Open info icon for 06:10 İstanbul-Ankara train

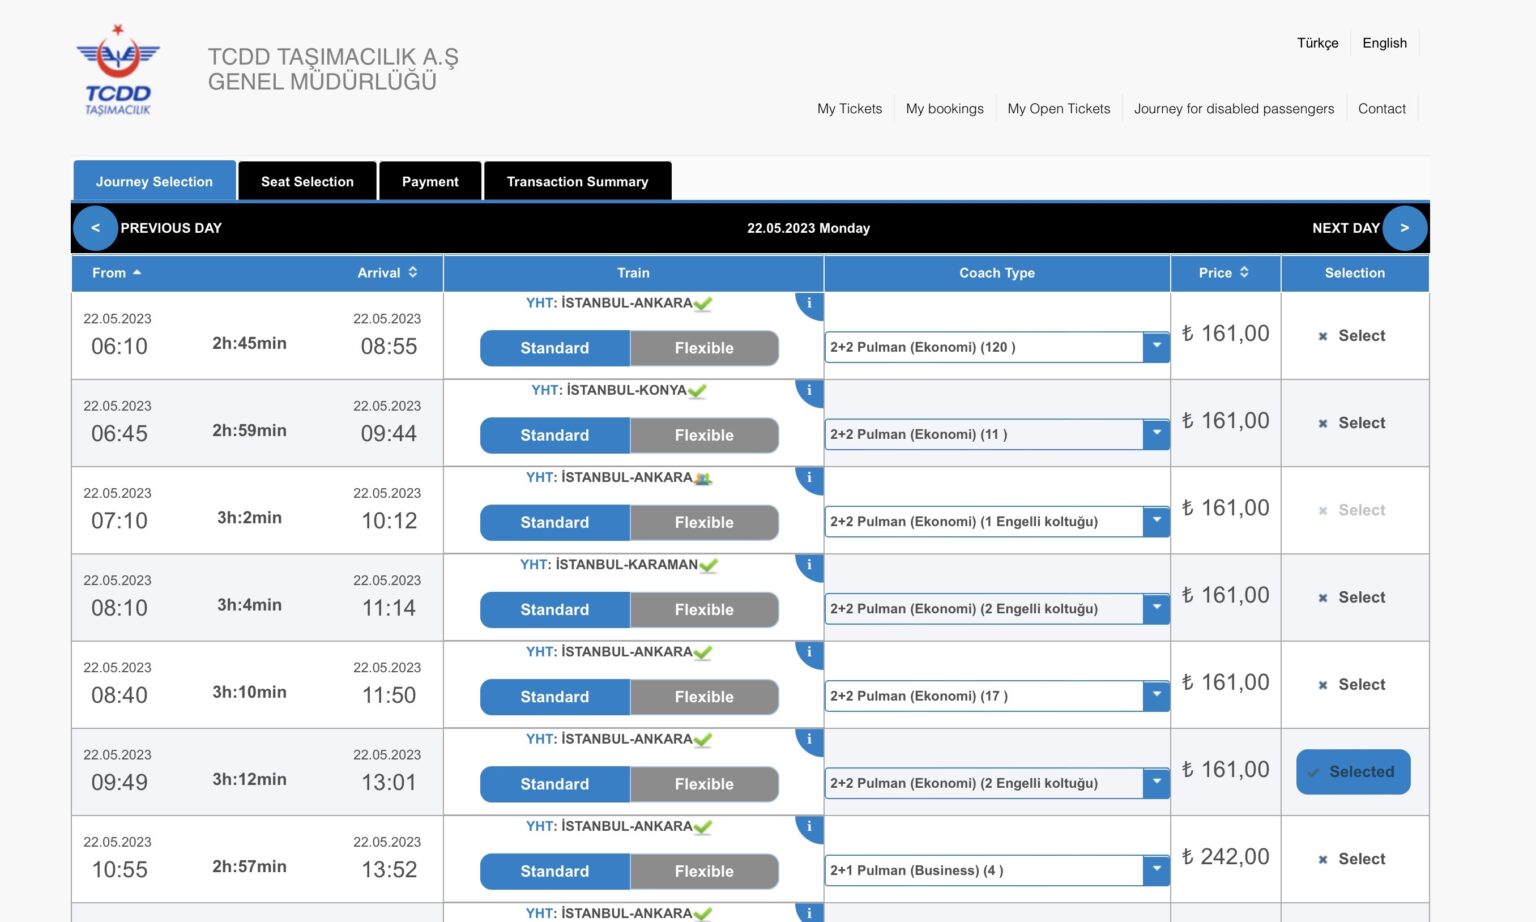[810, 304]
